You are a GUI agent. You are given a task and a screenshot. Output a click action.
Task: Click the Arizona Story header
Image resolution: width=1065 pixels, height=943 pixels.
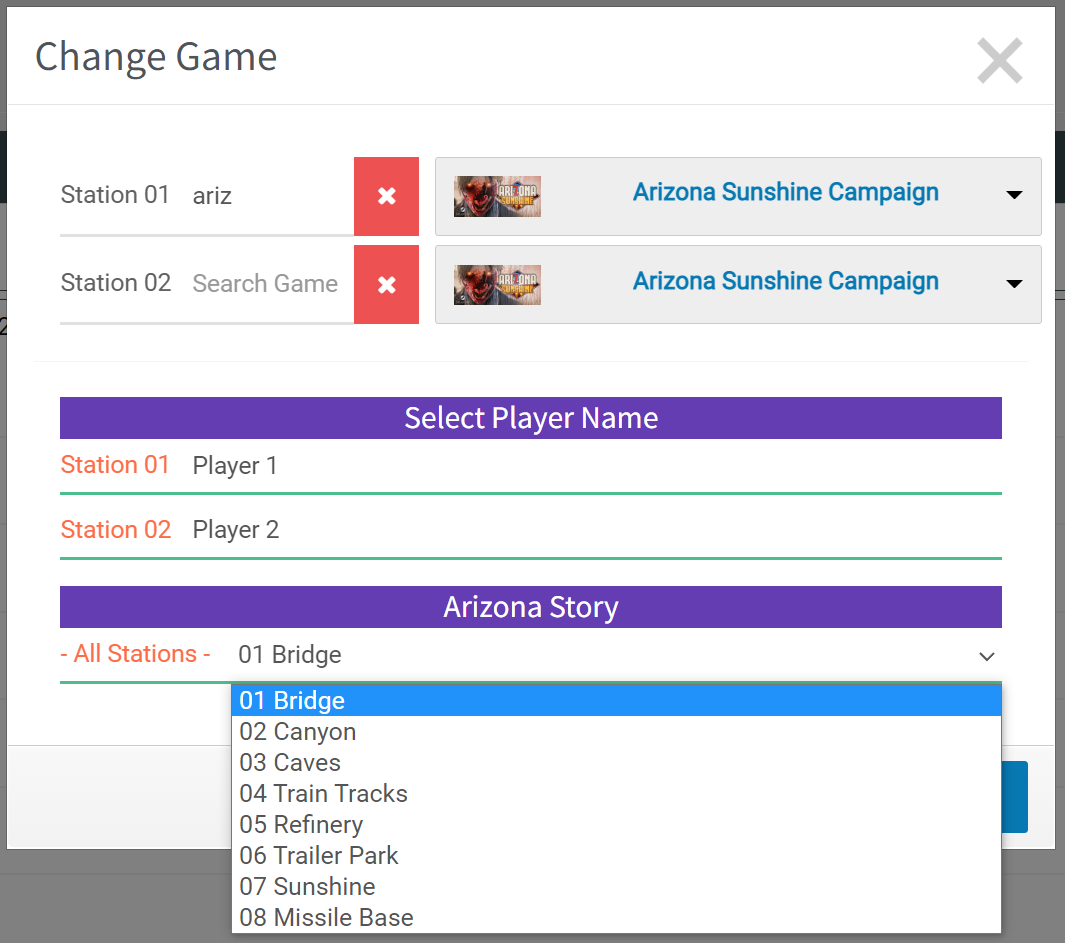coord(531,607)
